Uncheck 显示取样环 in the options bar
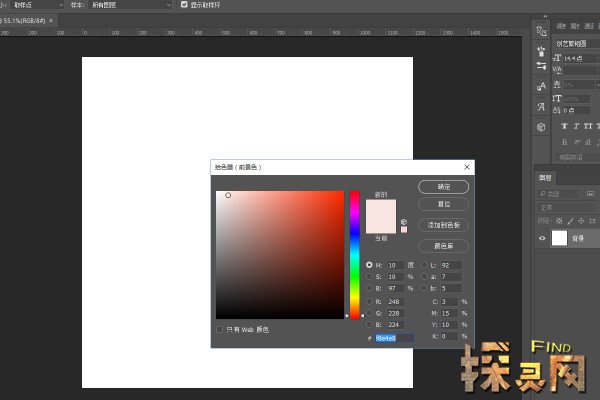 [183, 5]
